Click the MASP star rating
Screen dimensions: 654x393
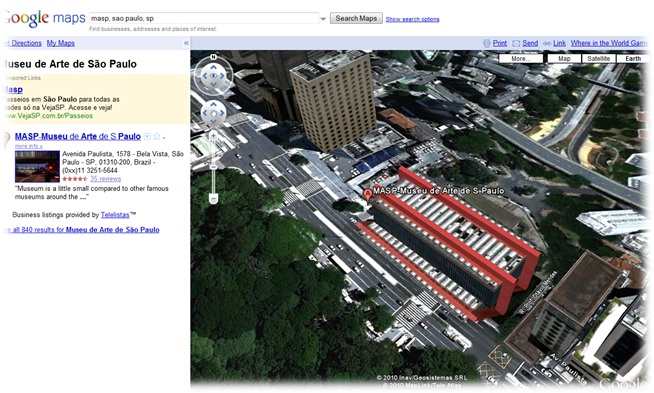75,179
